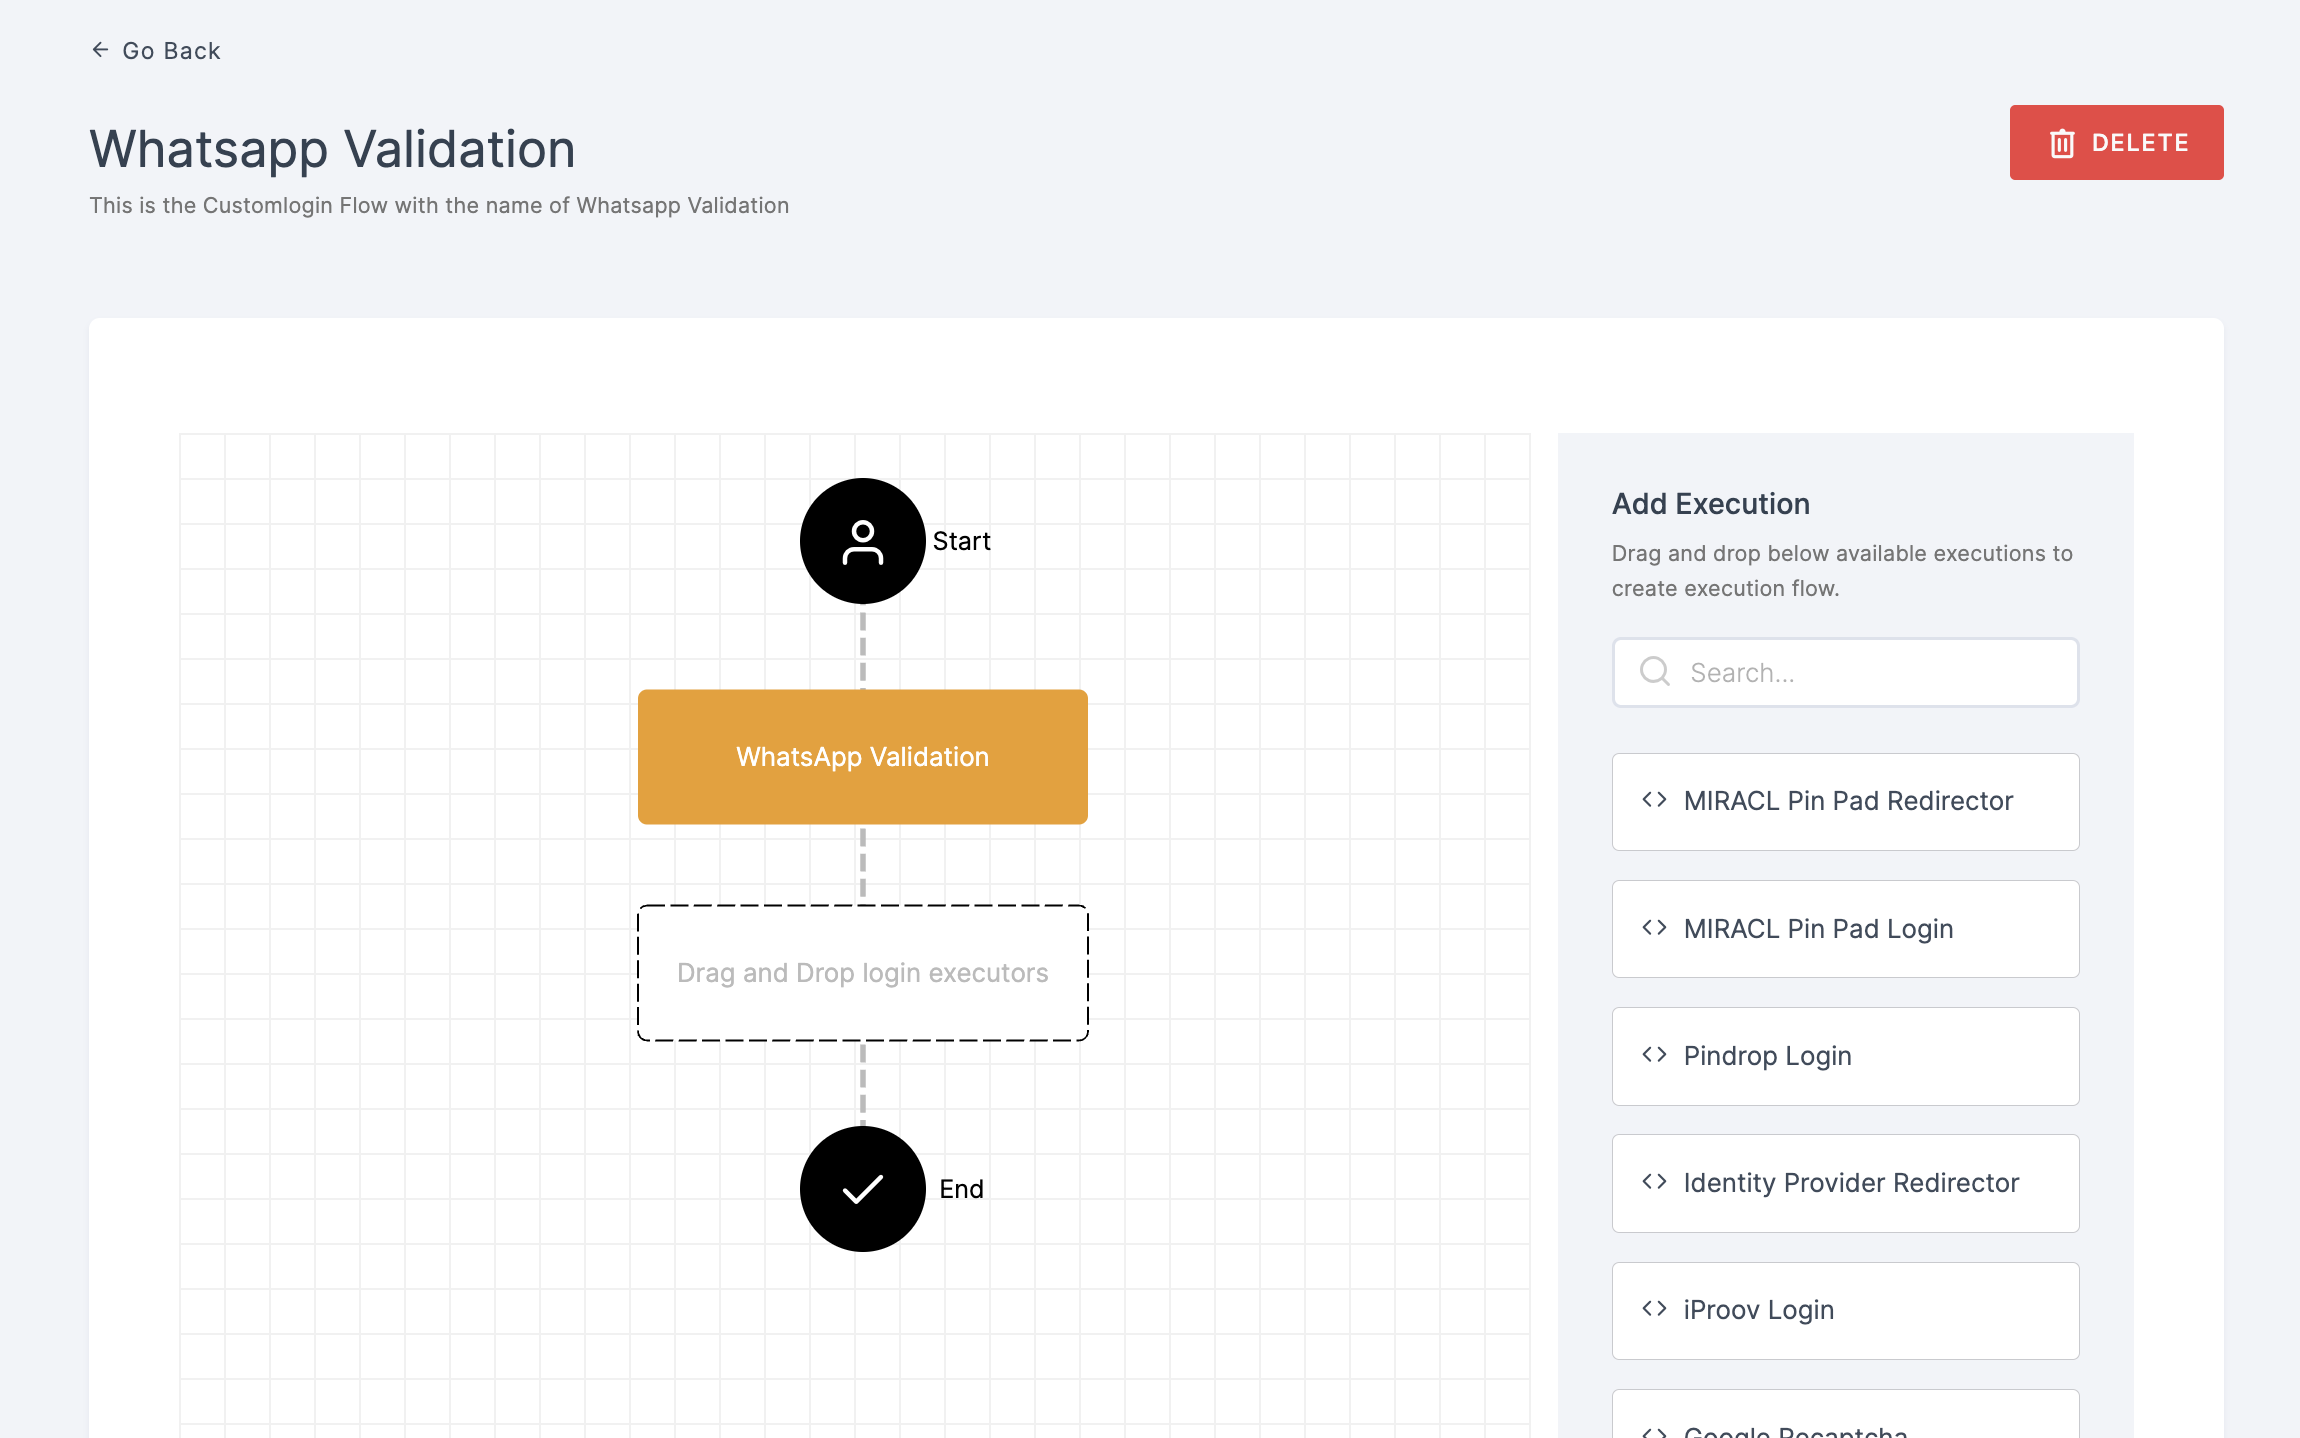Click the Whatsapp Validation page title
This screenshot has width=2300, height=1438.
coord(333,147)
